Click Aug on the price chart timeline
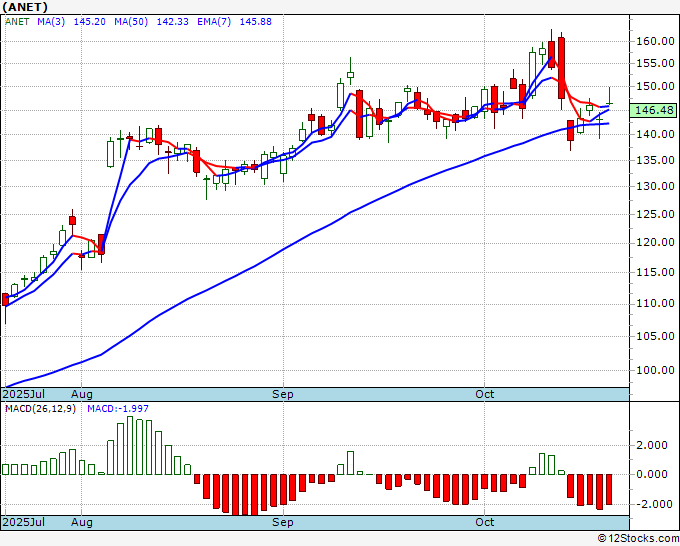 (82, 394)
